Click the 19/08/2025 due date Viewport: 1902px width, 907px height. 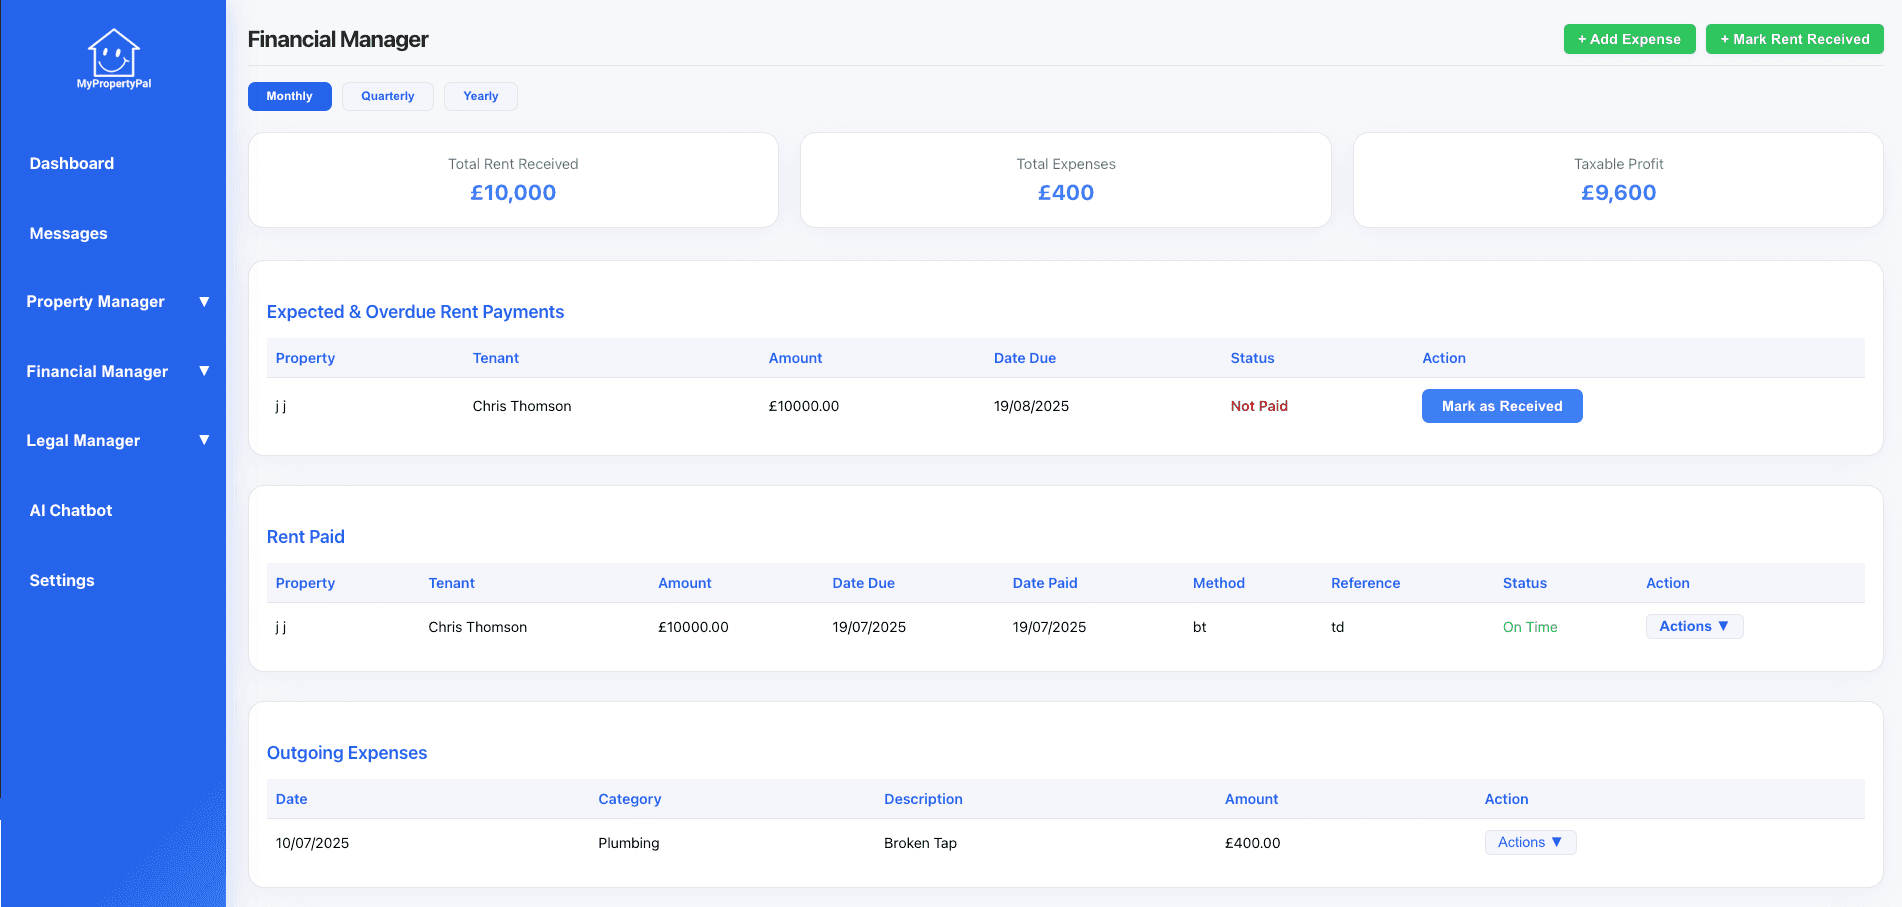point(1031,406)
